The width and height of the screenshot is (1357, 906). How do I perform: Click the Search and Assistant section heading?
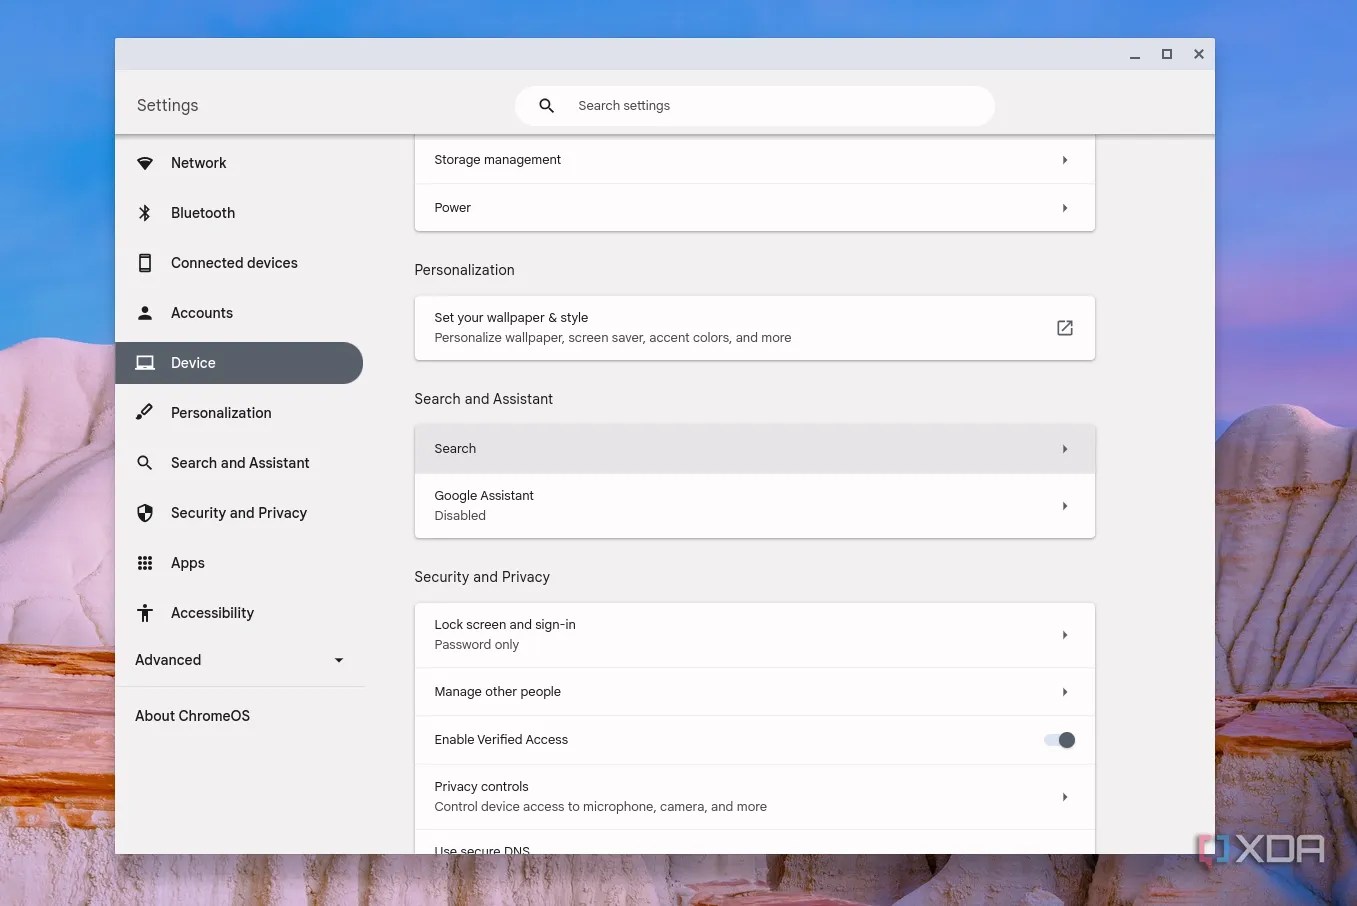(483, 399)
